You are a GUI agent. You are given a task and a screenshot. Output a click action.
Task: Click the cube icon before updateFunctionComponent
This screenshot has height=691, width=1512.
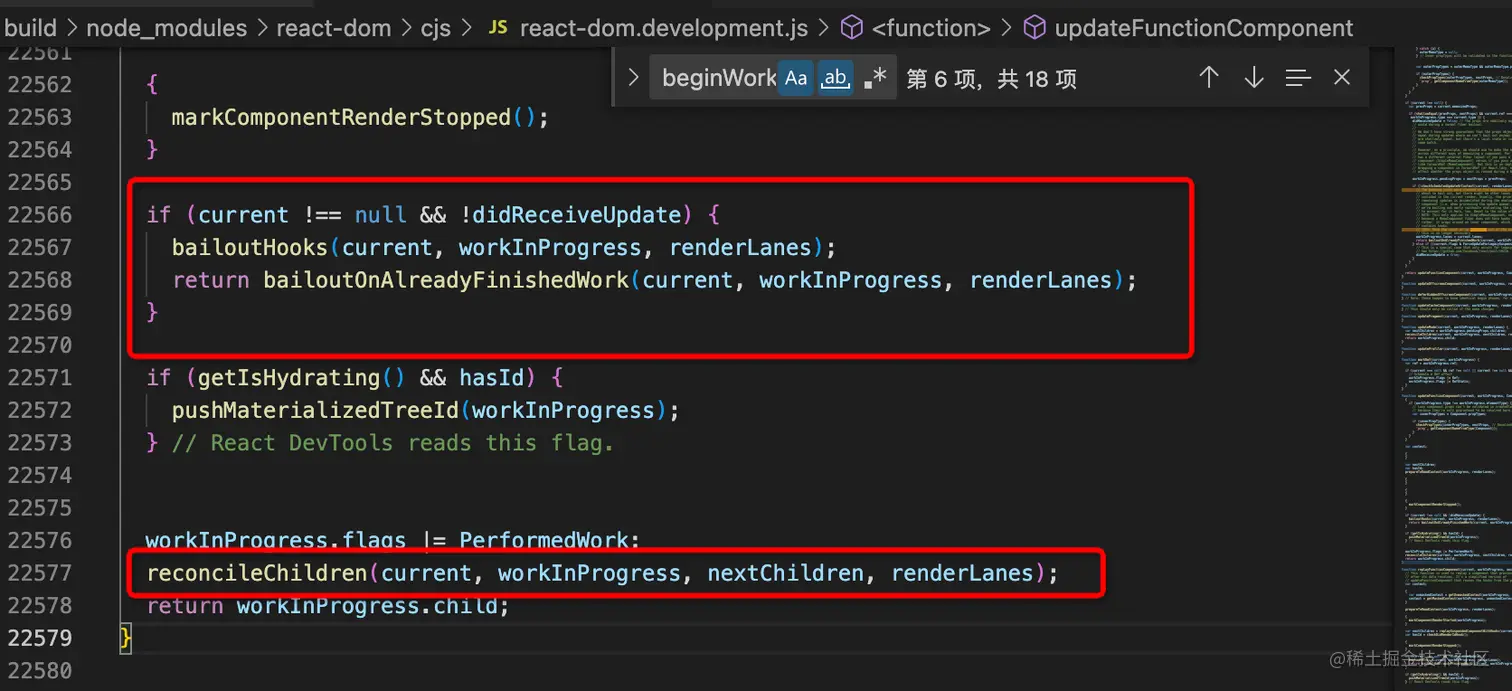1035,28
